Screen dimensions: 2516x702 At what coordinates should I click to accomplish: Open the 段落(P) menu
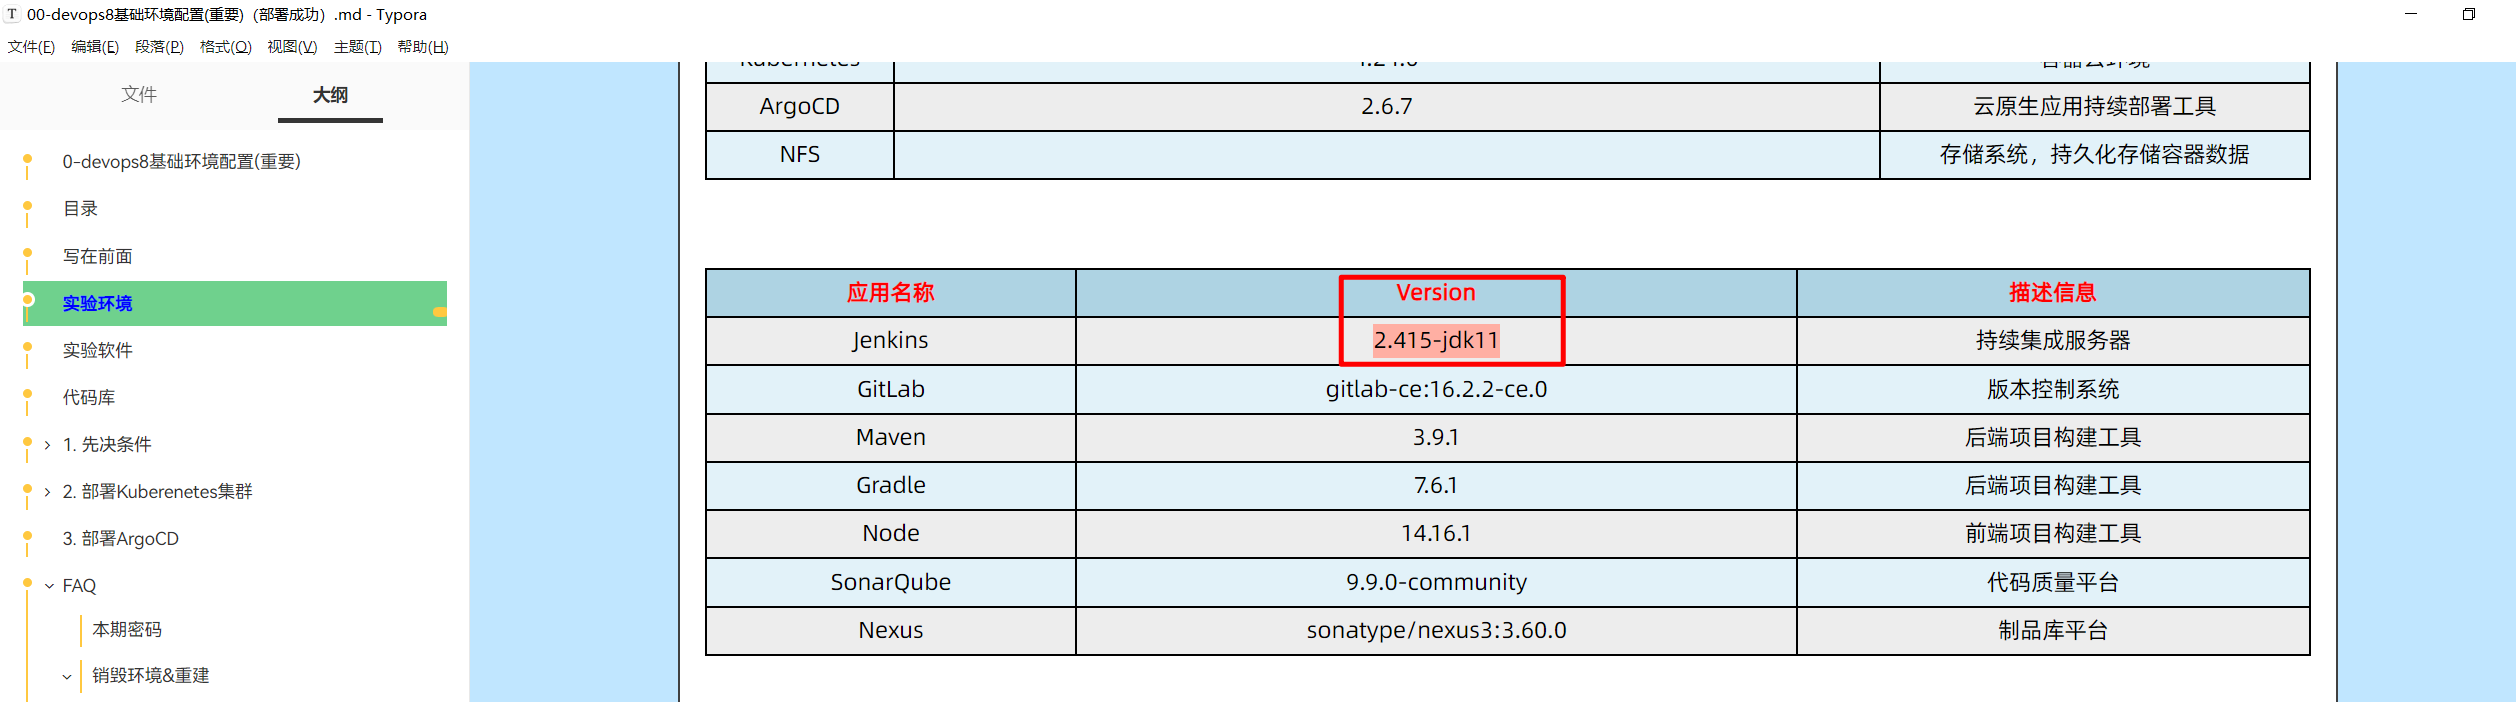coord(159,47)
